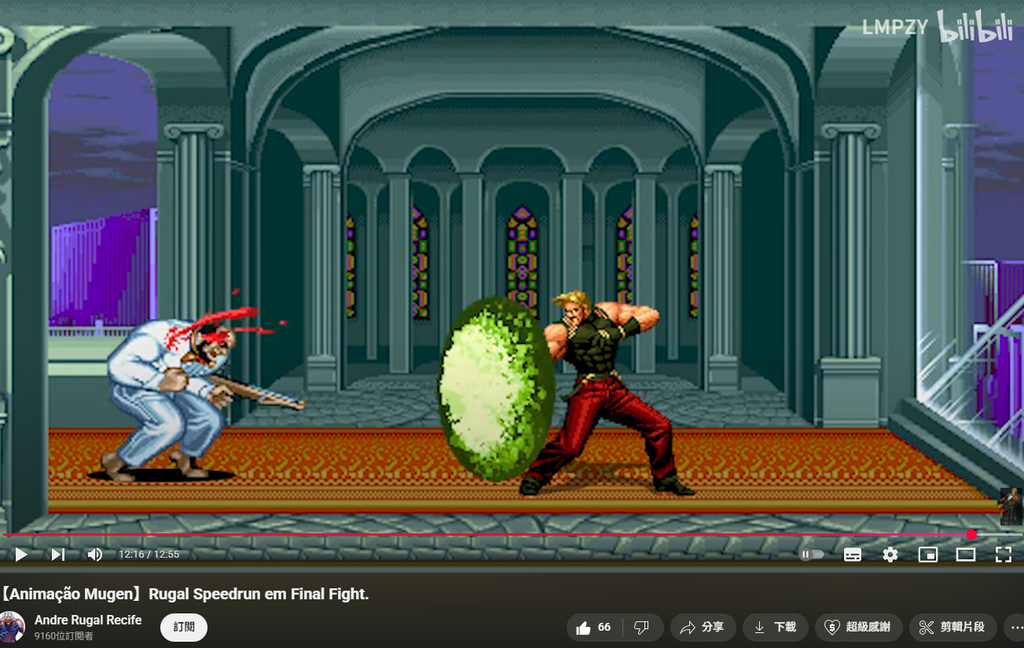Viewport: 1024px width, 648px height.
Task: Click the 12:16 / 12:55 time display
Action: pyautogui.click(x=149, y=555)
